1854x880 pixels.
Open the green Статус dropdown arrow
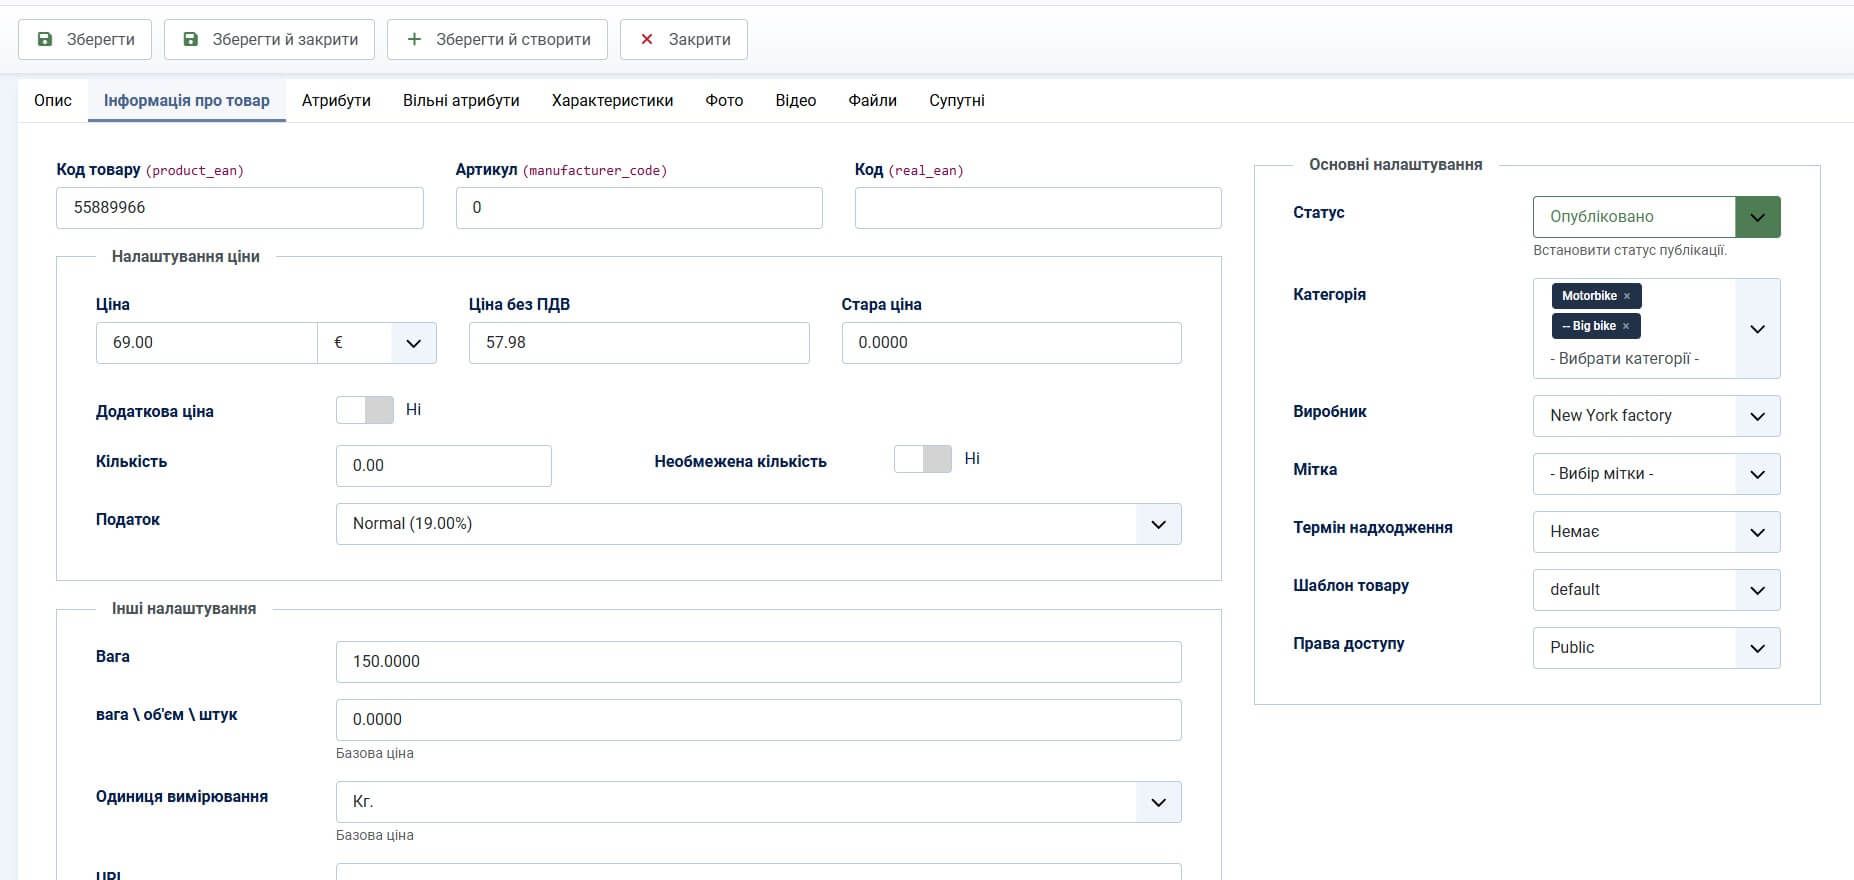point(1757,217)
